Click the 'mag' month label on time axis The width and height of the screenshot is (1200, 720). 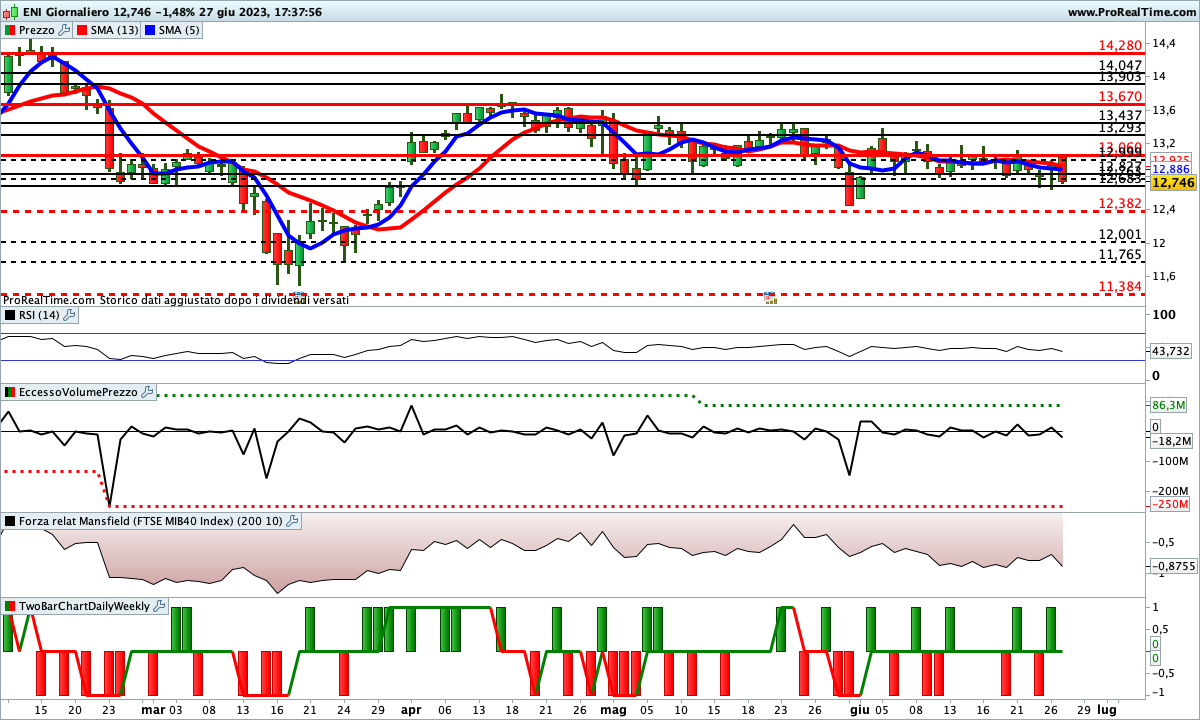613,709
